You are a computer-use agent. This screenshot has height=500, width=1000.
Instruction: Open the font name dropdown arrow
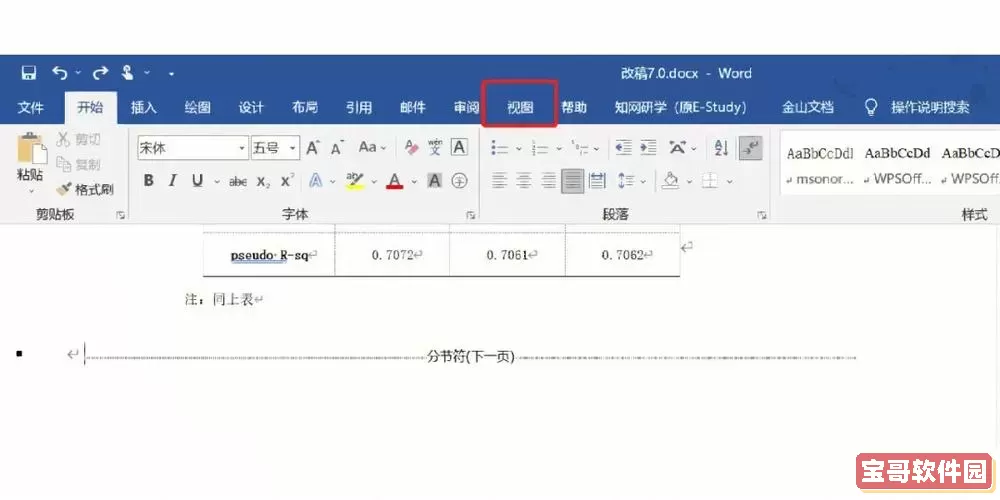pyautogui.click(x=242, y=148)
